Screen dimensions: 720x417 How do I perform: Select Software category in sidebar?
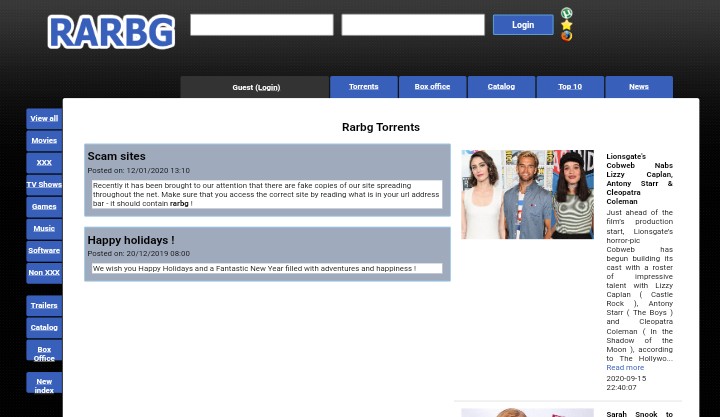pos(44,250)
